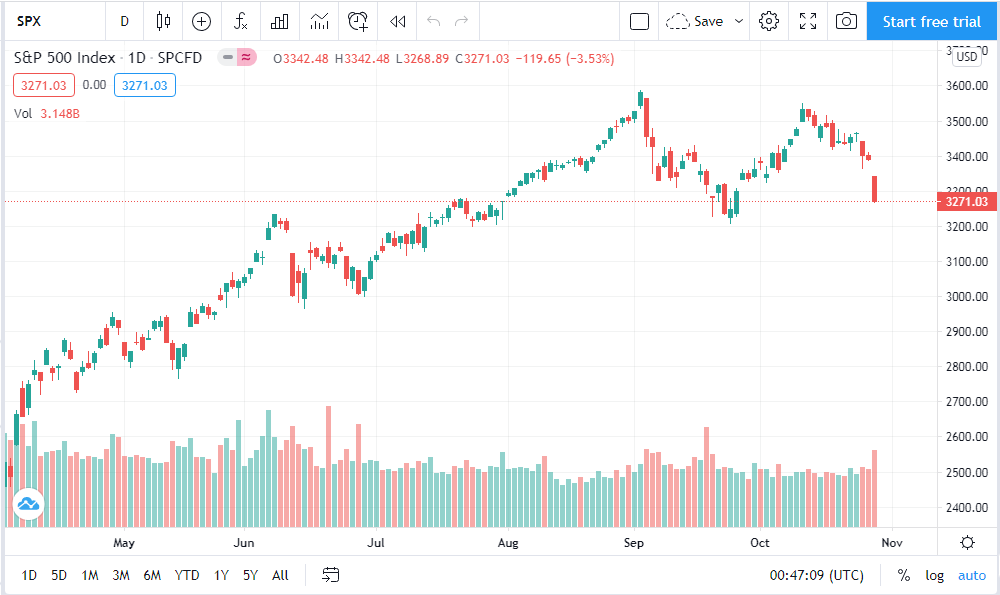The width and height of the screenshot is (1000, 595).
Task: Expand the Save dropdown arrow
Action: click(739, 22)
